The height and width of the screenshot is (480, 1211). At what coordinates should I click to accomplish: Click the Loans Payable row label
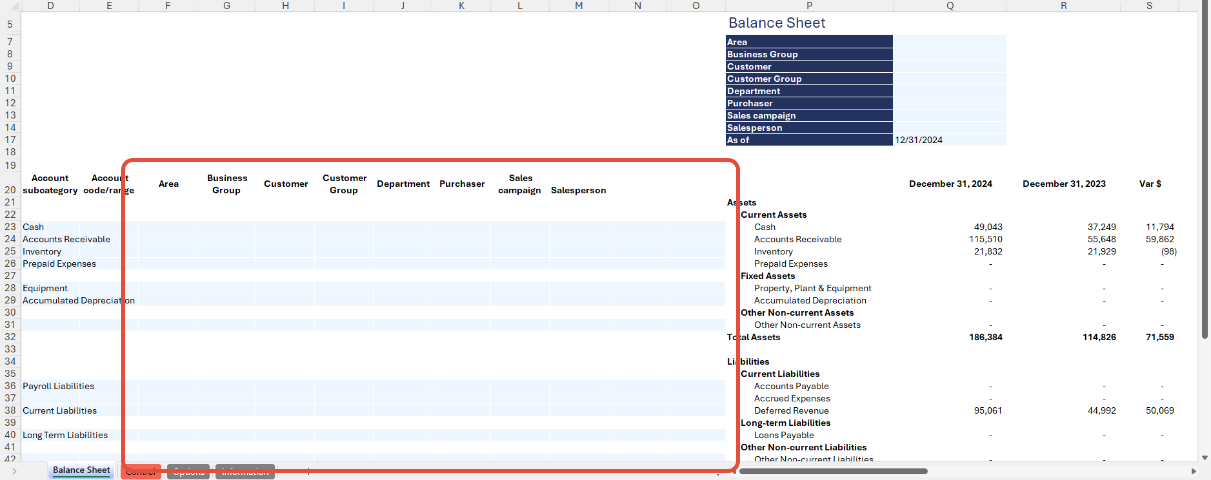(x=784, y=435)
